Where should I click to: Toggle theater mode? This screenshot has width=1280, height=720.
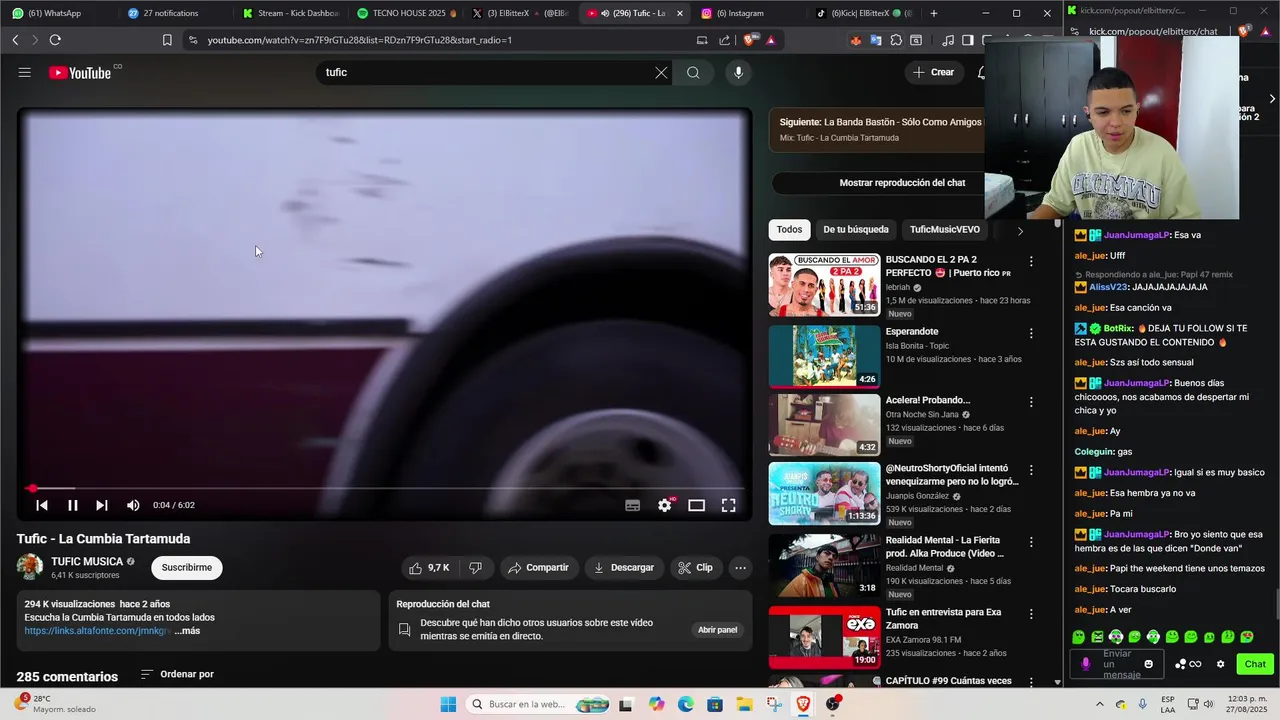[696, 505]
